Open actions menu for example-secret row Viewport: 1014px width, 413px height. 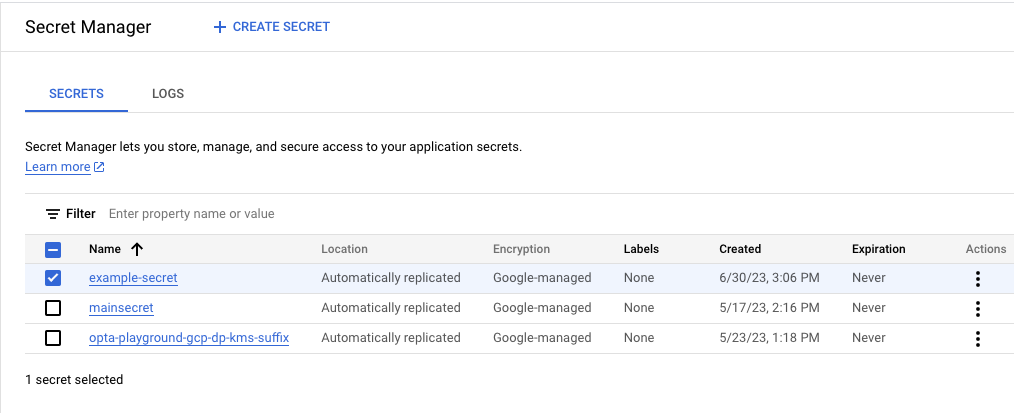977,278
